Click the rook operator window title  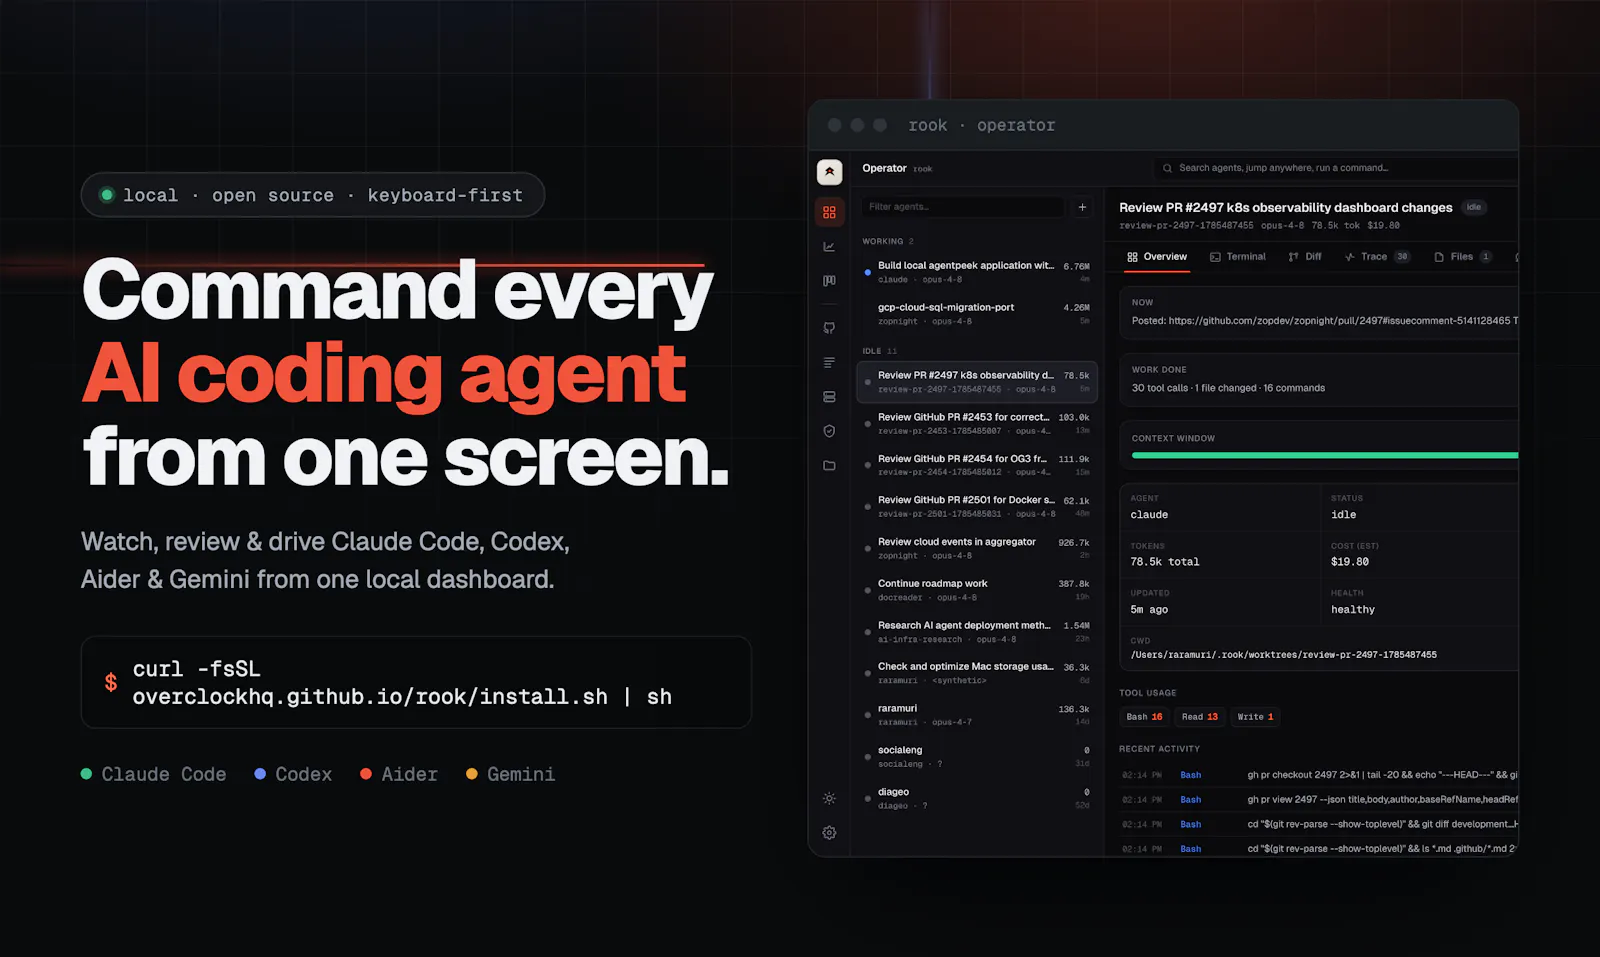point(981,125)
